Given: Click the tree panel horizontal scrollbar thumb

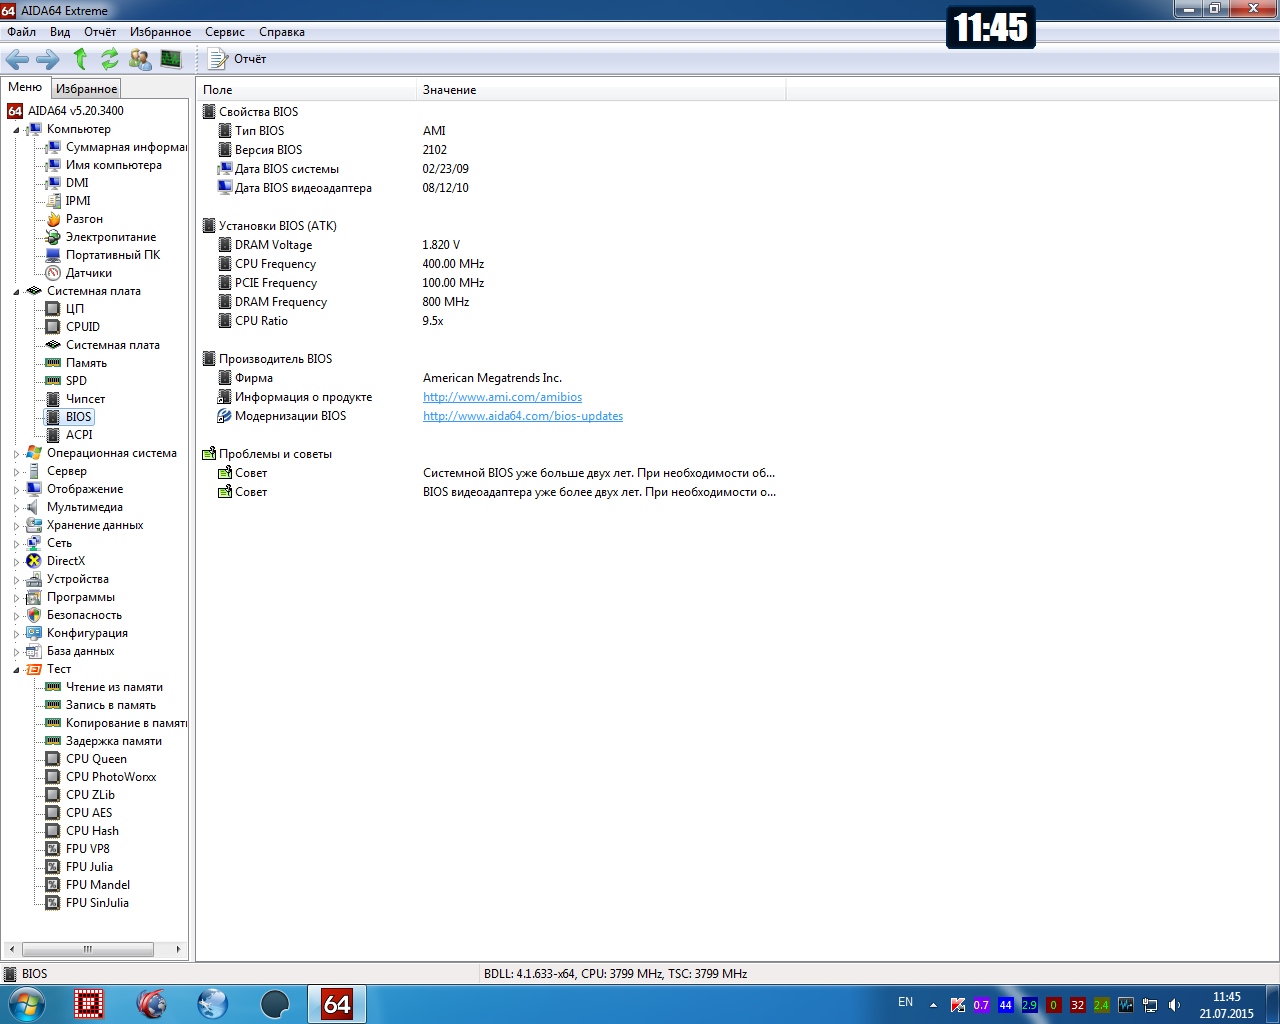Looking at the screenshot, I should coord(88,949).
